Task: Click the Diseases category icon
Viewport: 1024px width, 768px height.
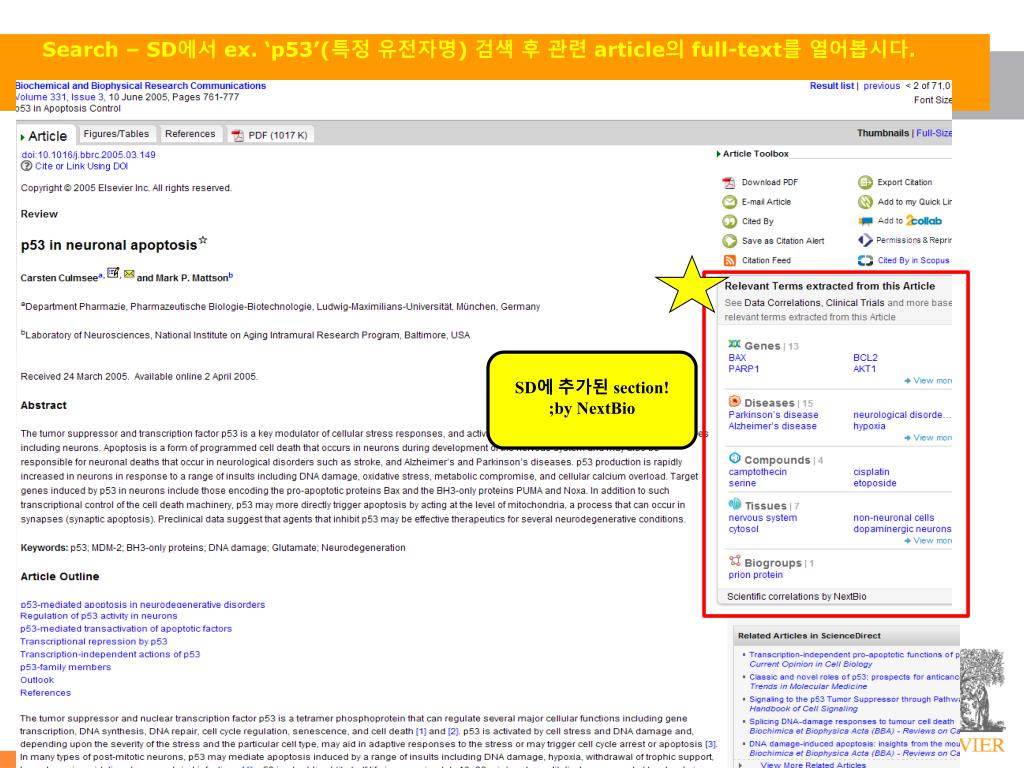Action: point(735,401)
